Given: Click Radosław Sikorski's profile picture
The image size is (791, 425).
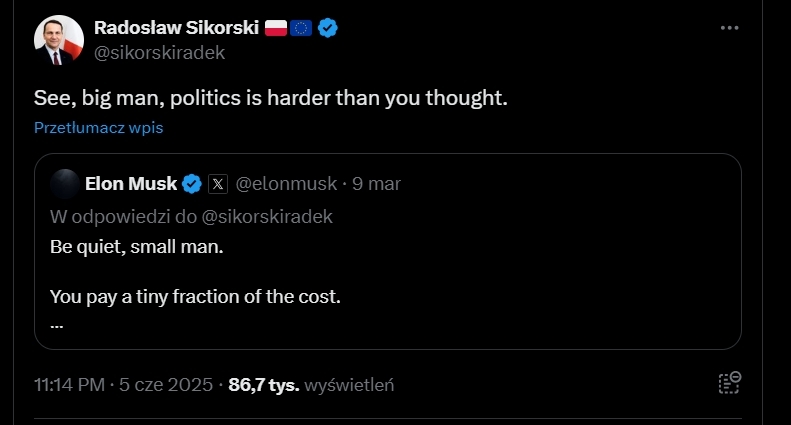Looking at the screenshot, I should point(58,40).
